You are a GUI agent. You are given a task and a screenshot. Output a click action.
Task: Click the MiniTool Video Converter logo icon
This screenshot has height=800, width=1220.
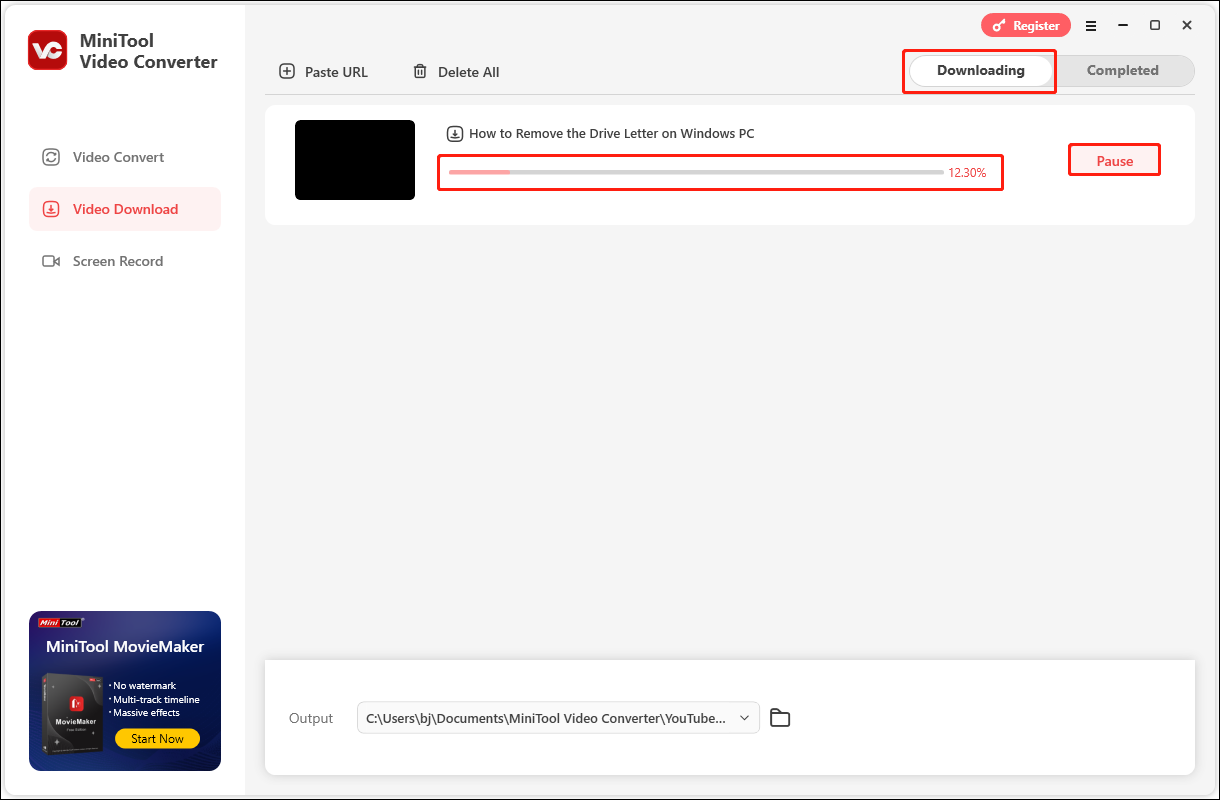[48, 50]
